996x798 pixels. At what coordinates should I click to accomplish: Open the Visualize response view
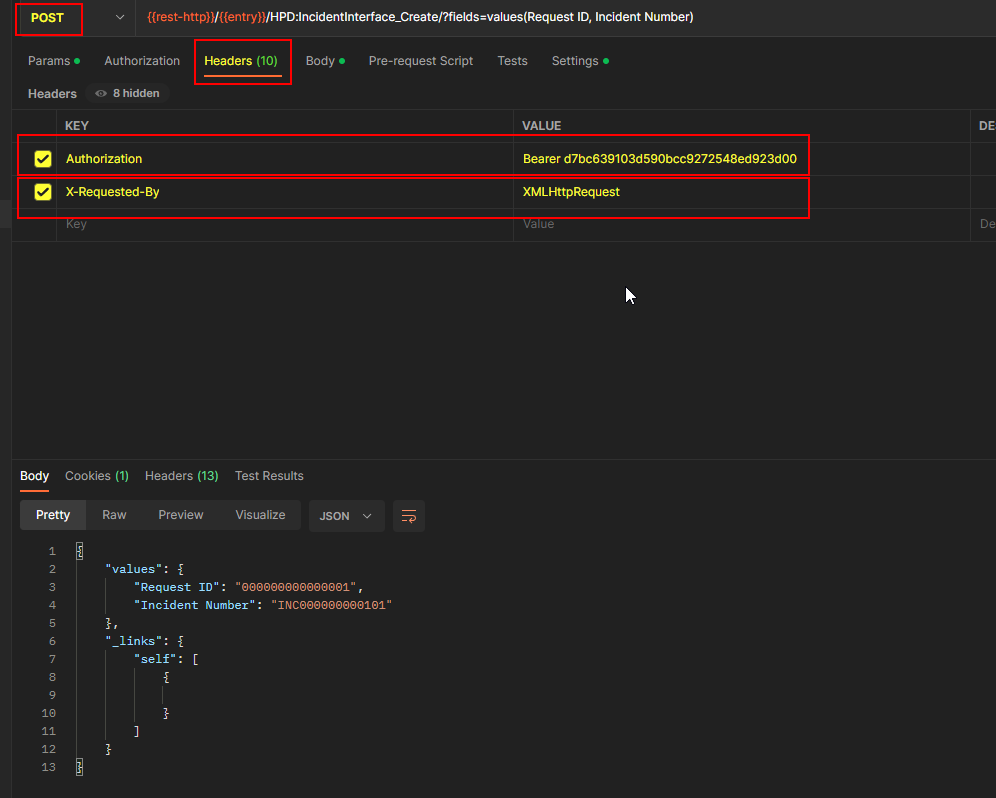click(x=260, y=515)
